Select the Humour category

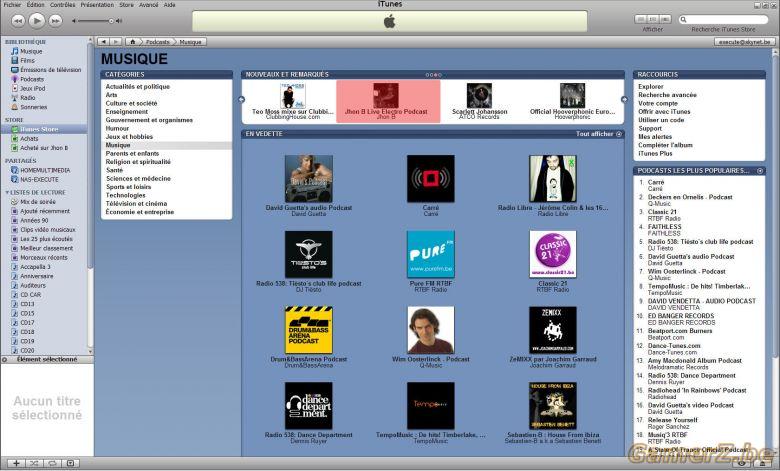[117, 128]
